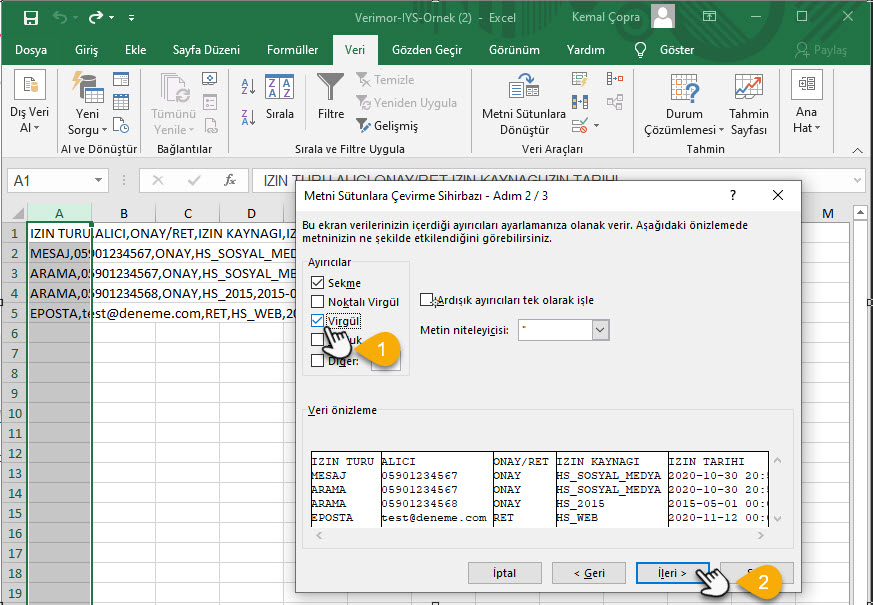This screenshot has width=873, height=605.
Task: Click the Ana Hat outline icon
Action: (x=806, y=85)
